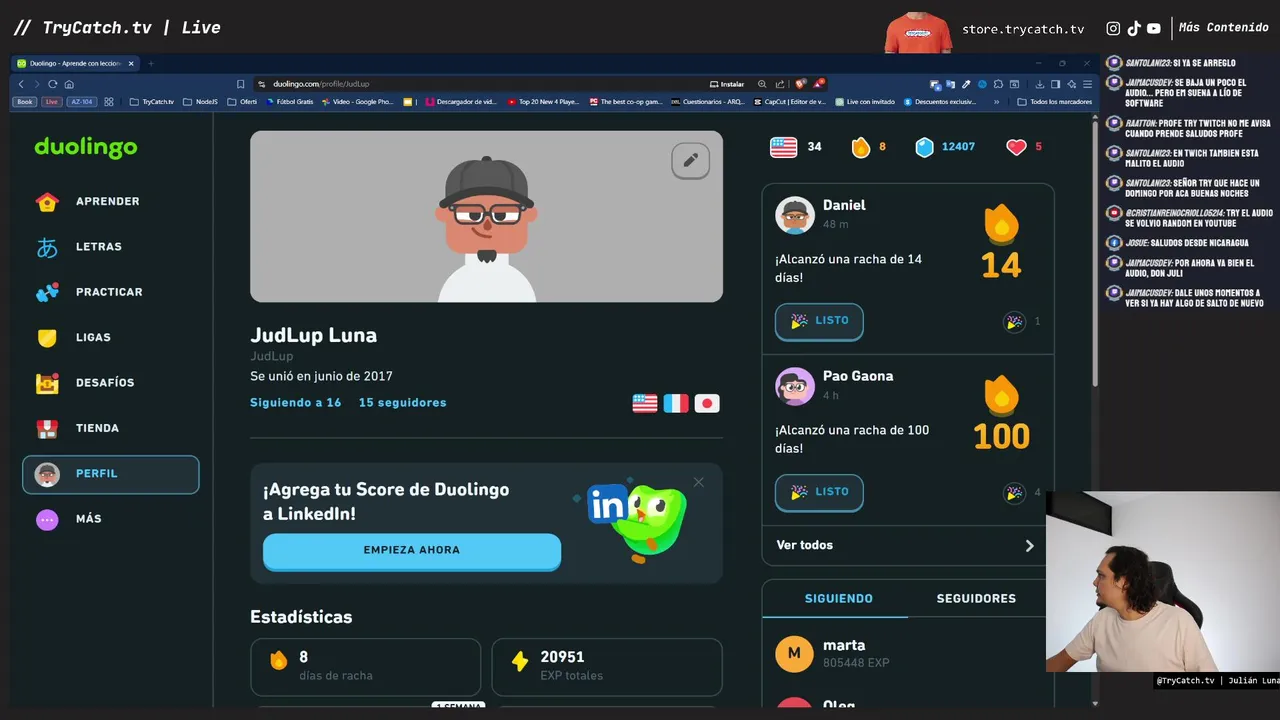The width and height of the screenshot is (1280, 720).
Task: Open the Desafíos chest icon
Action: coord(47,383)
